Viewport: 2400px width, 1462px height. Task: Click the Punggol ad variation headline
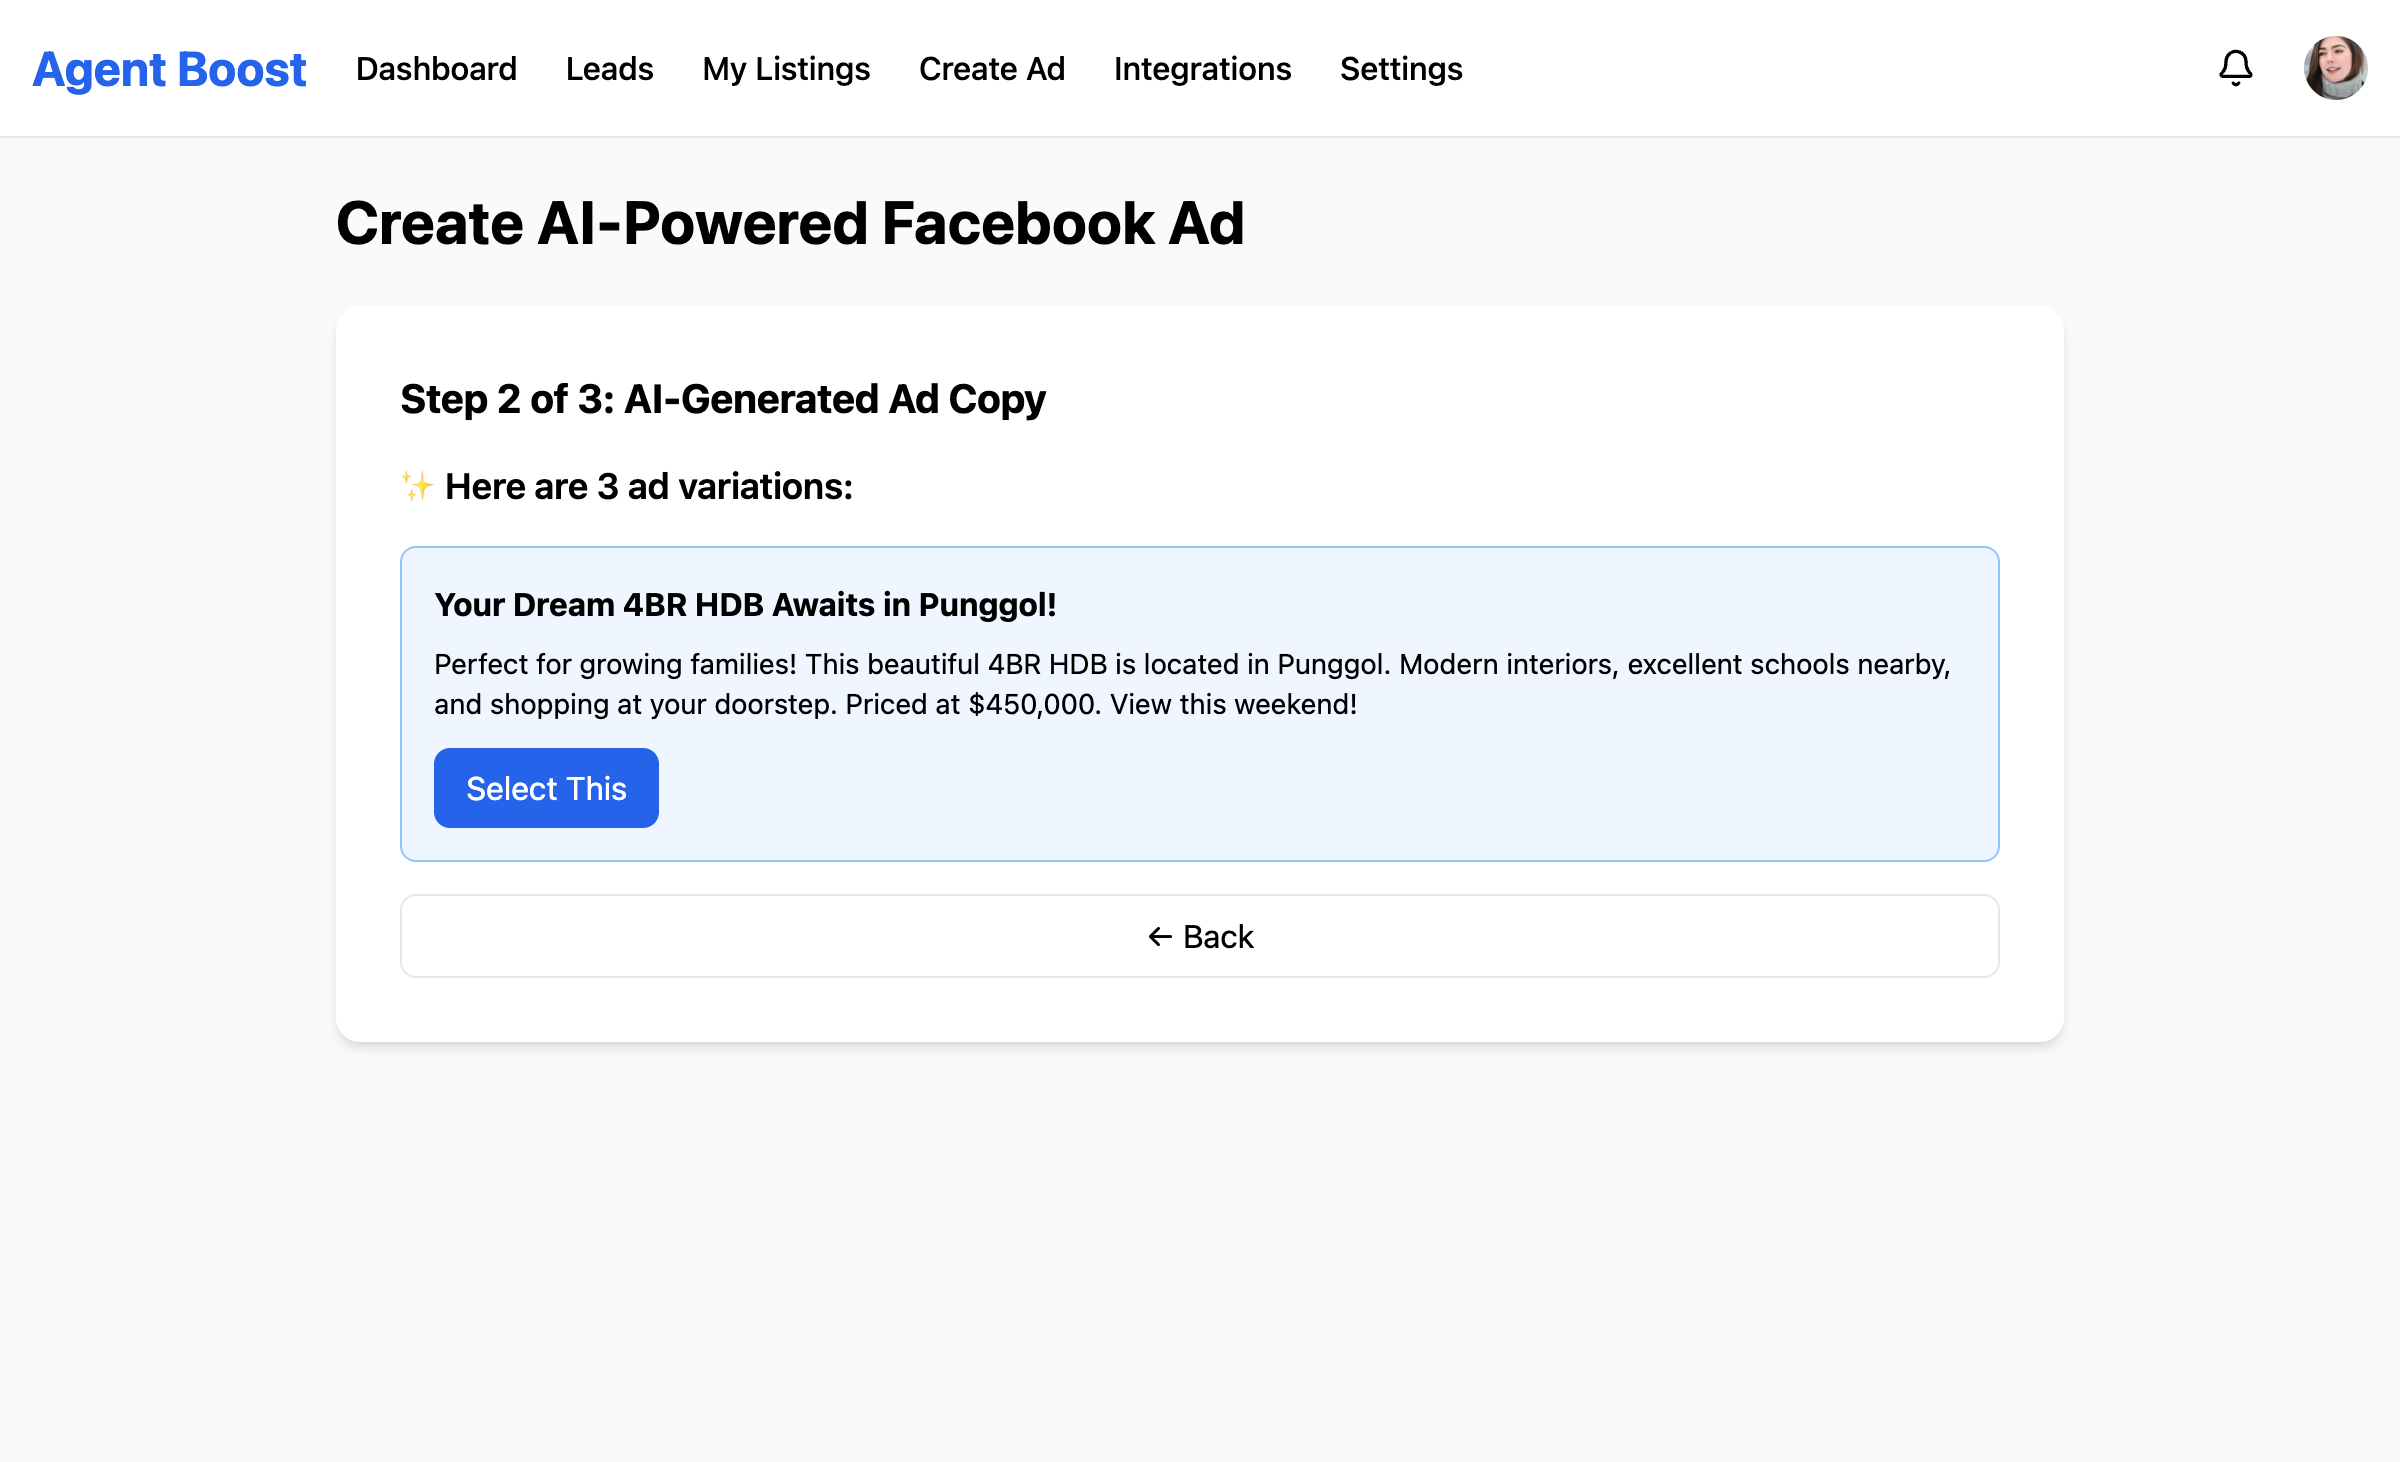click(745, 605)
